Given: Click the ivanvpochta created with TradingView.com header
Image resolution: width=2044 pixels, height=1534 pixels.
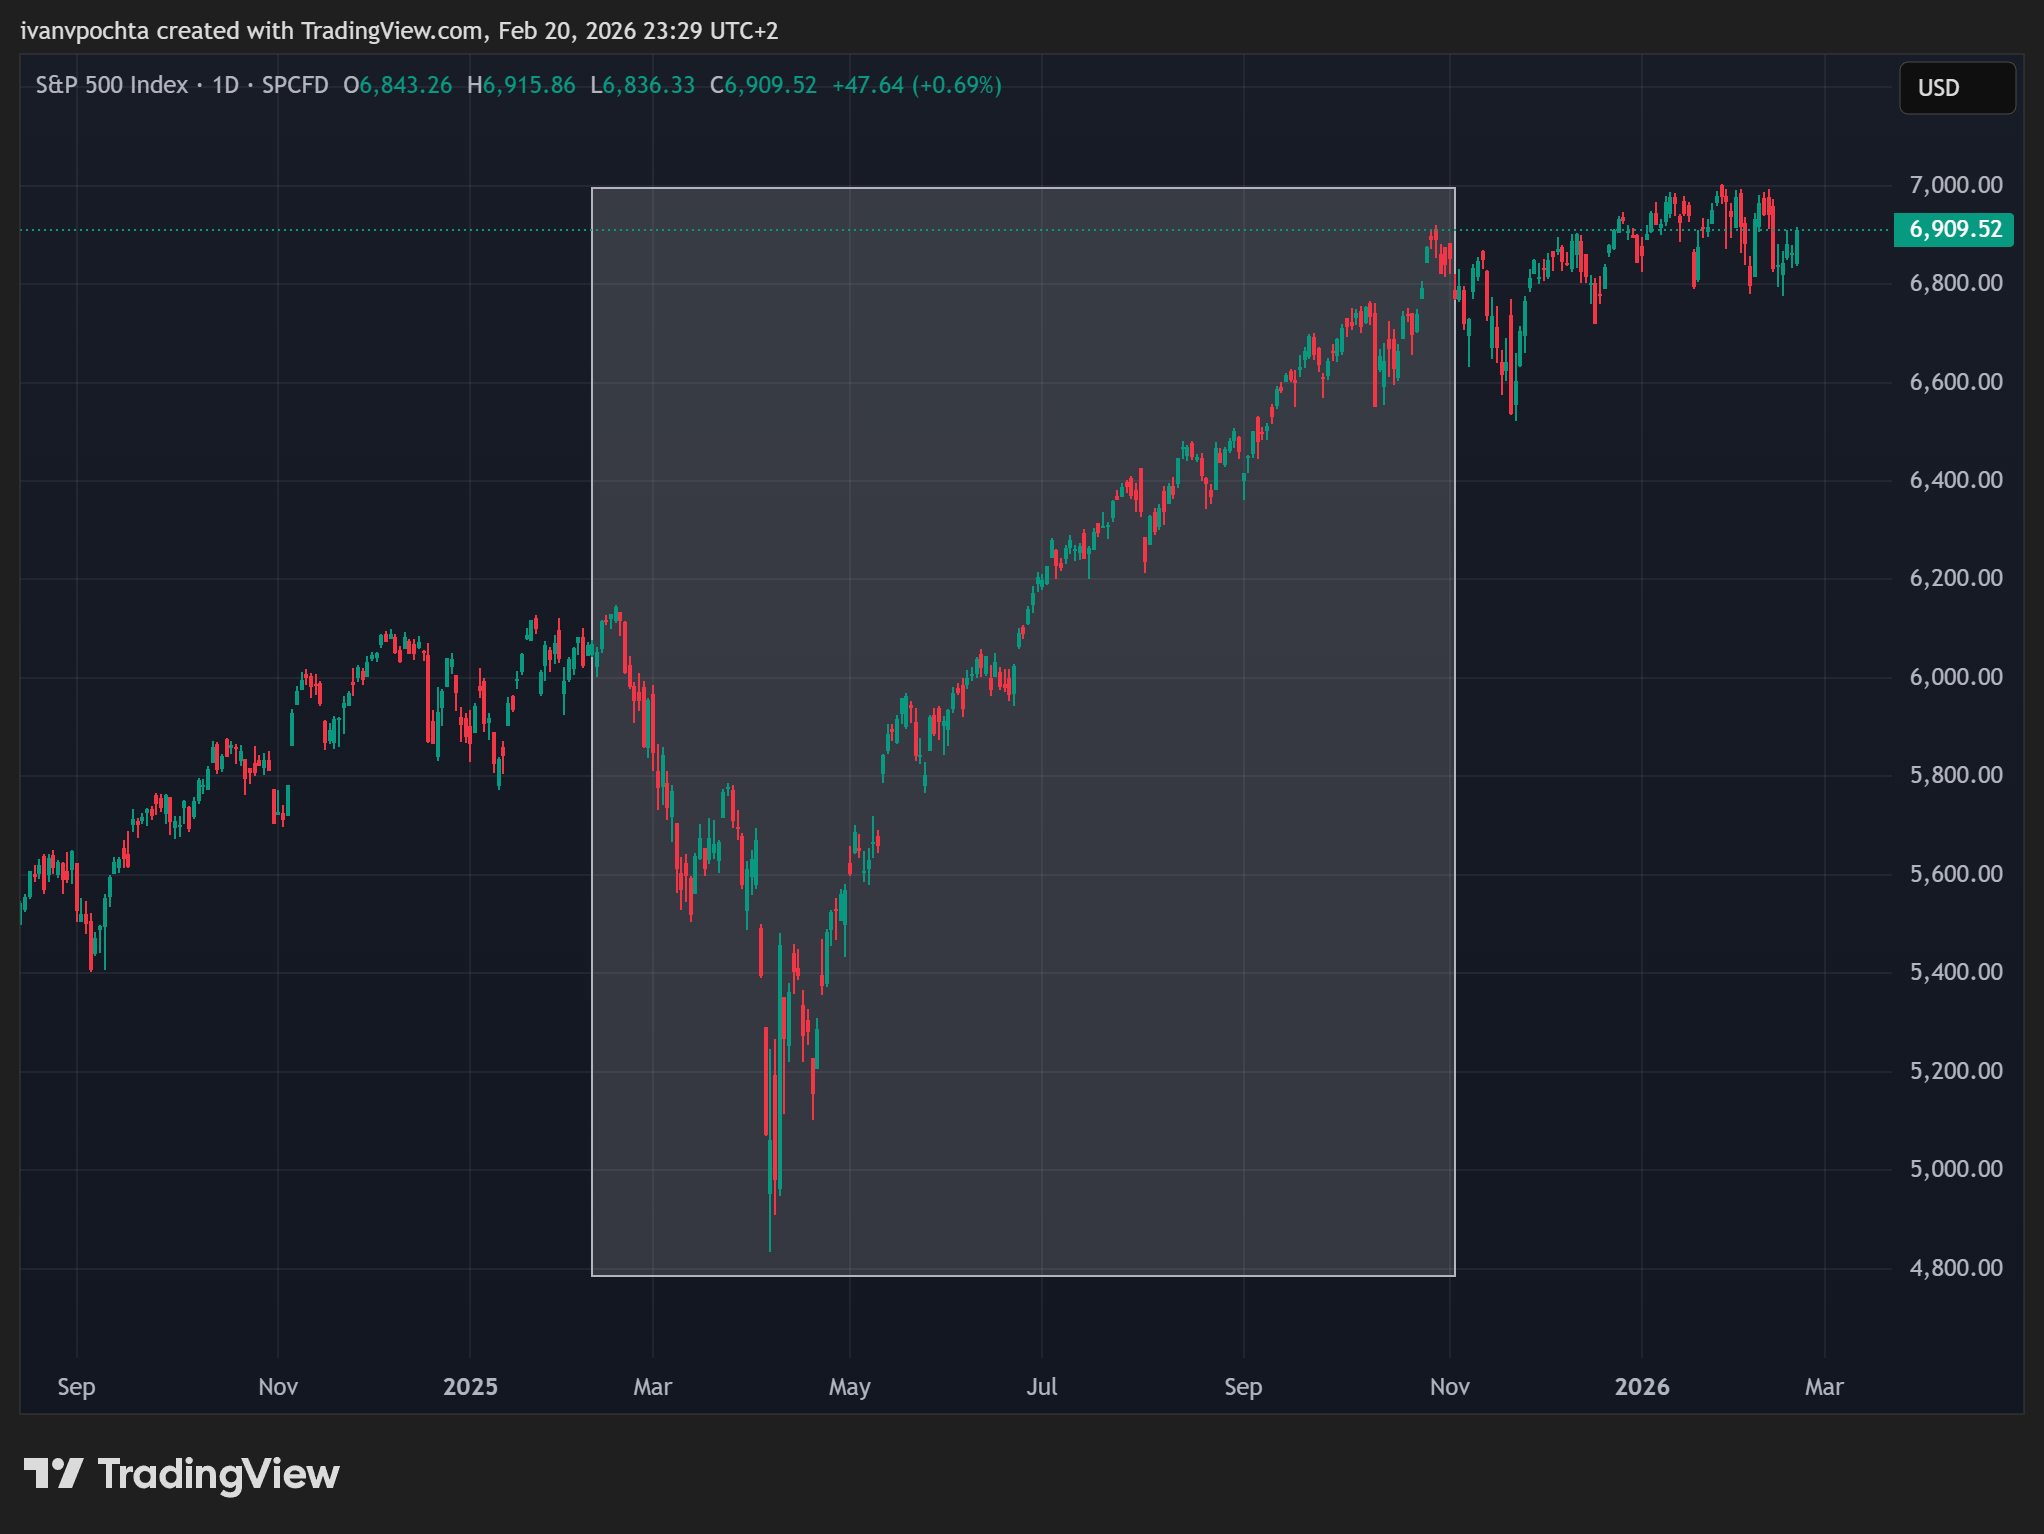Looking at the screenshot, I should [x=398, y=31].
